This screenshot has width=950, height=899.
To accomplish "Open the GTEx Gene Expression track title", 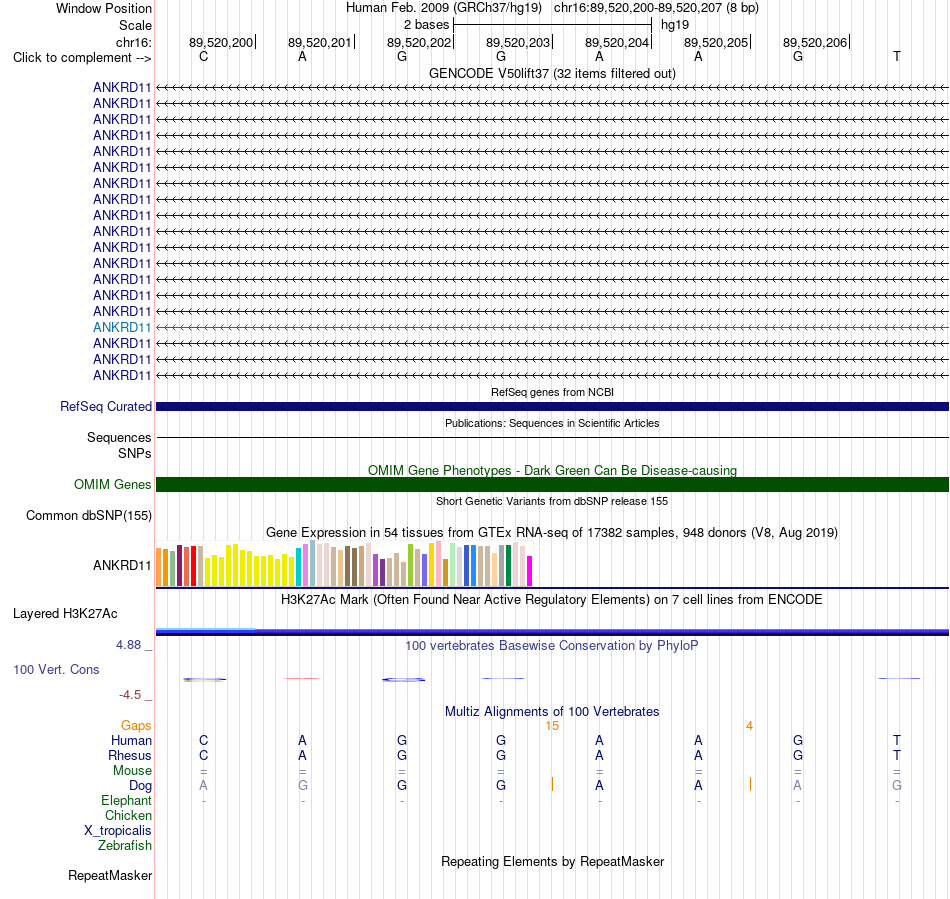I will tap(552, 532).
